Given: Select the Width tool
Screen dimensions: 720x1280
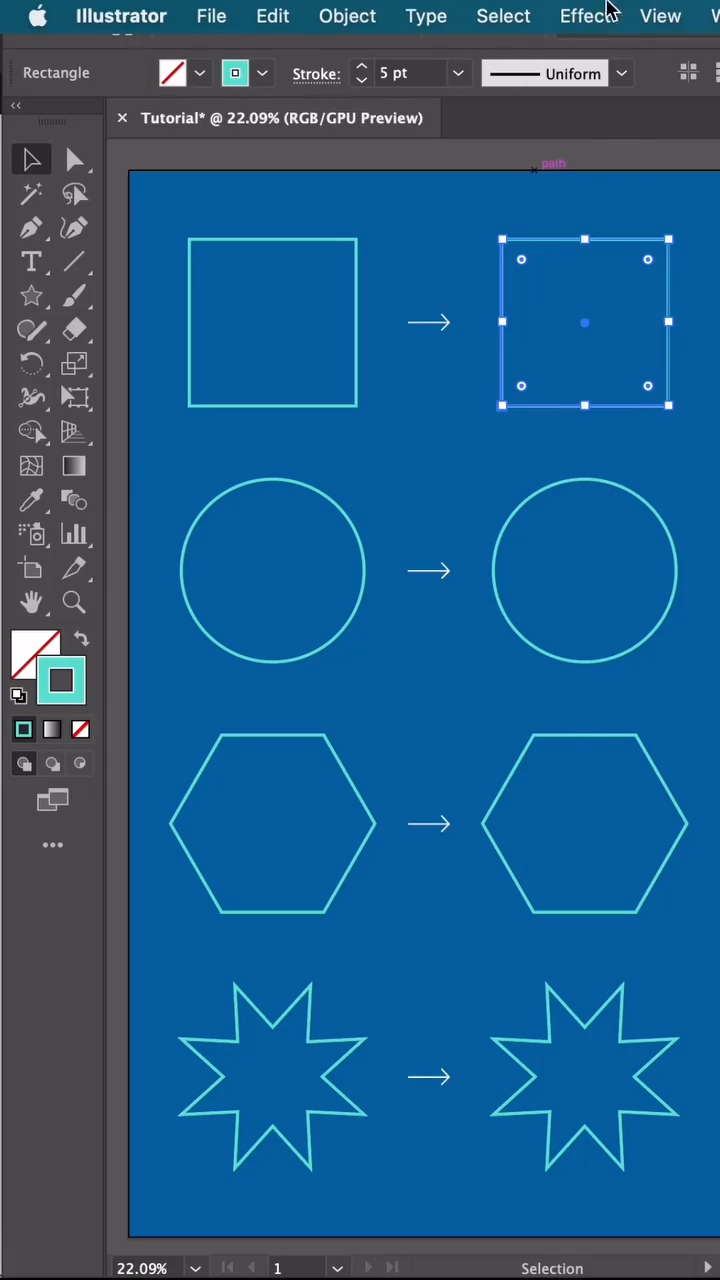Looking at the screenshot, I should tap(31, 398).
